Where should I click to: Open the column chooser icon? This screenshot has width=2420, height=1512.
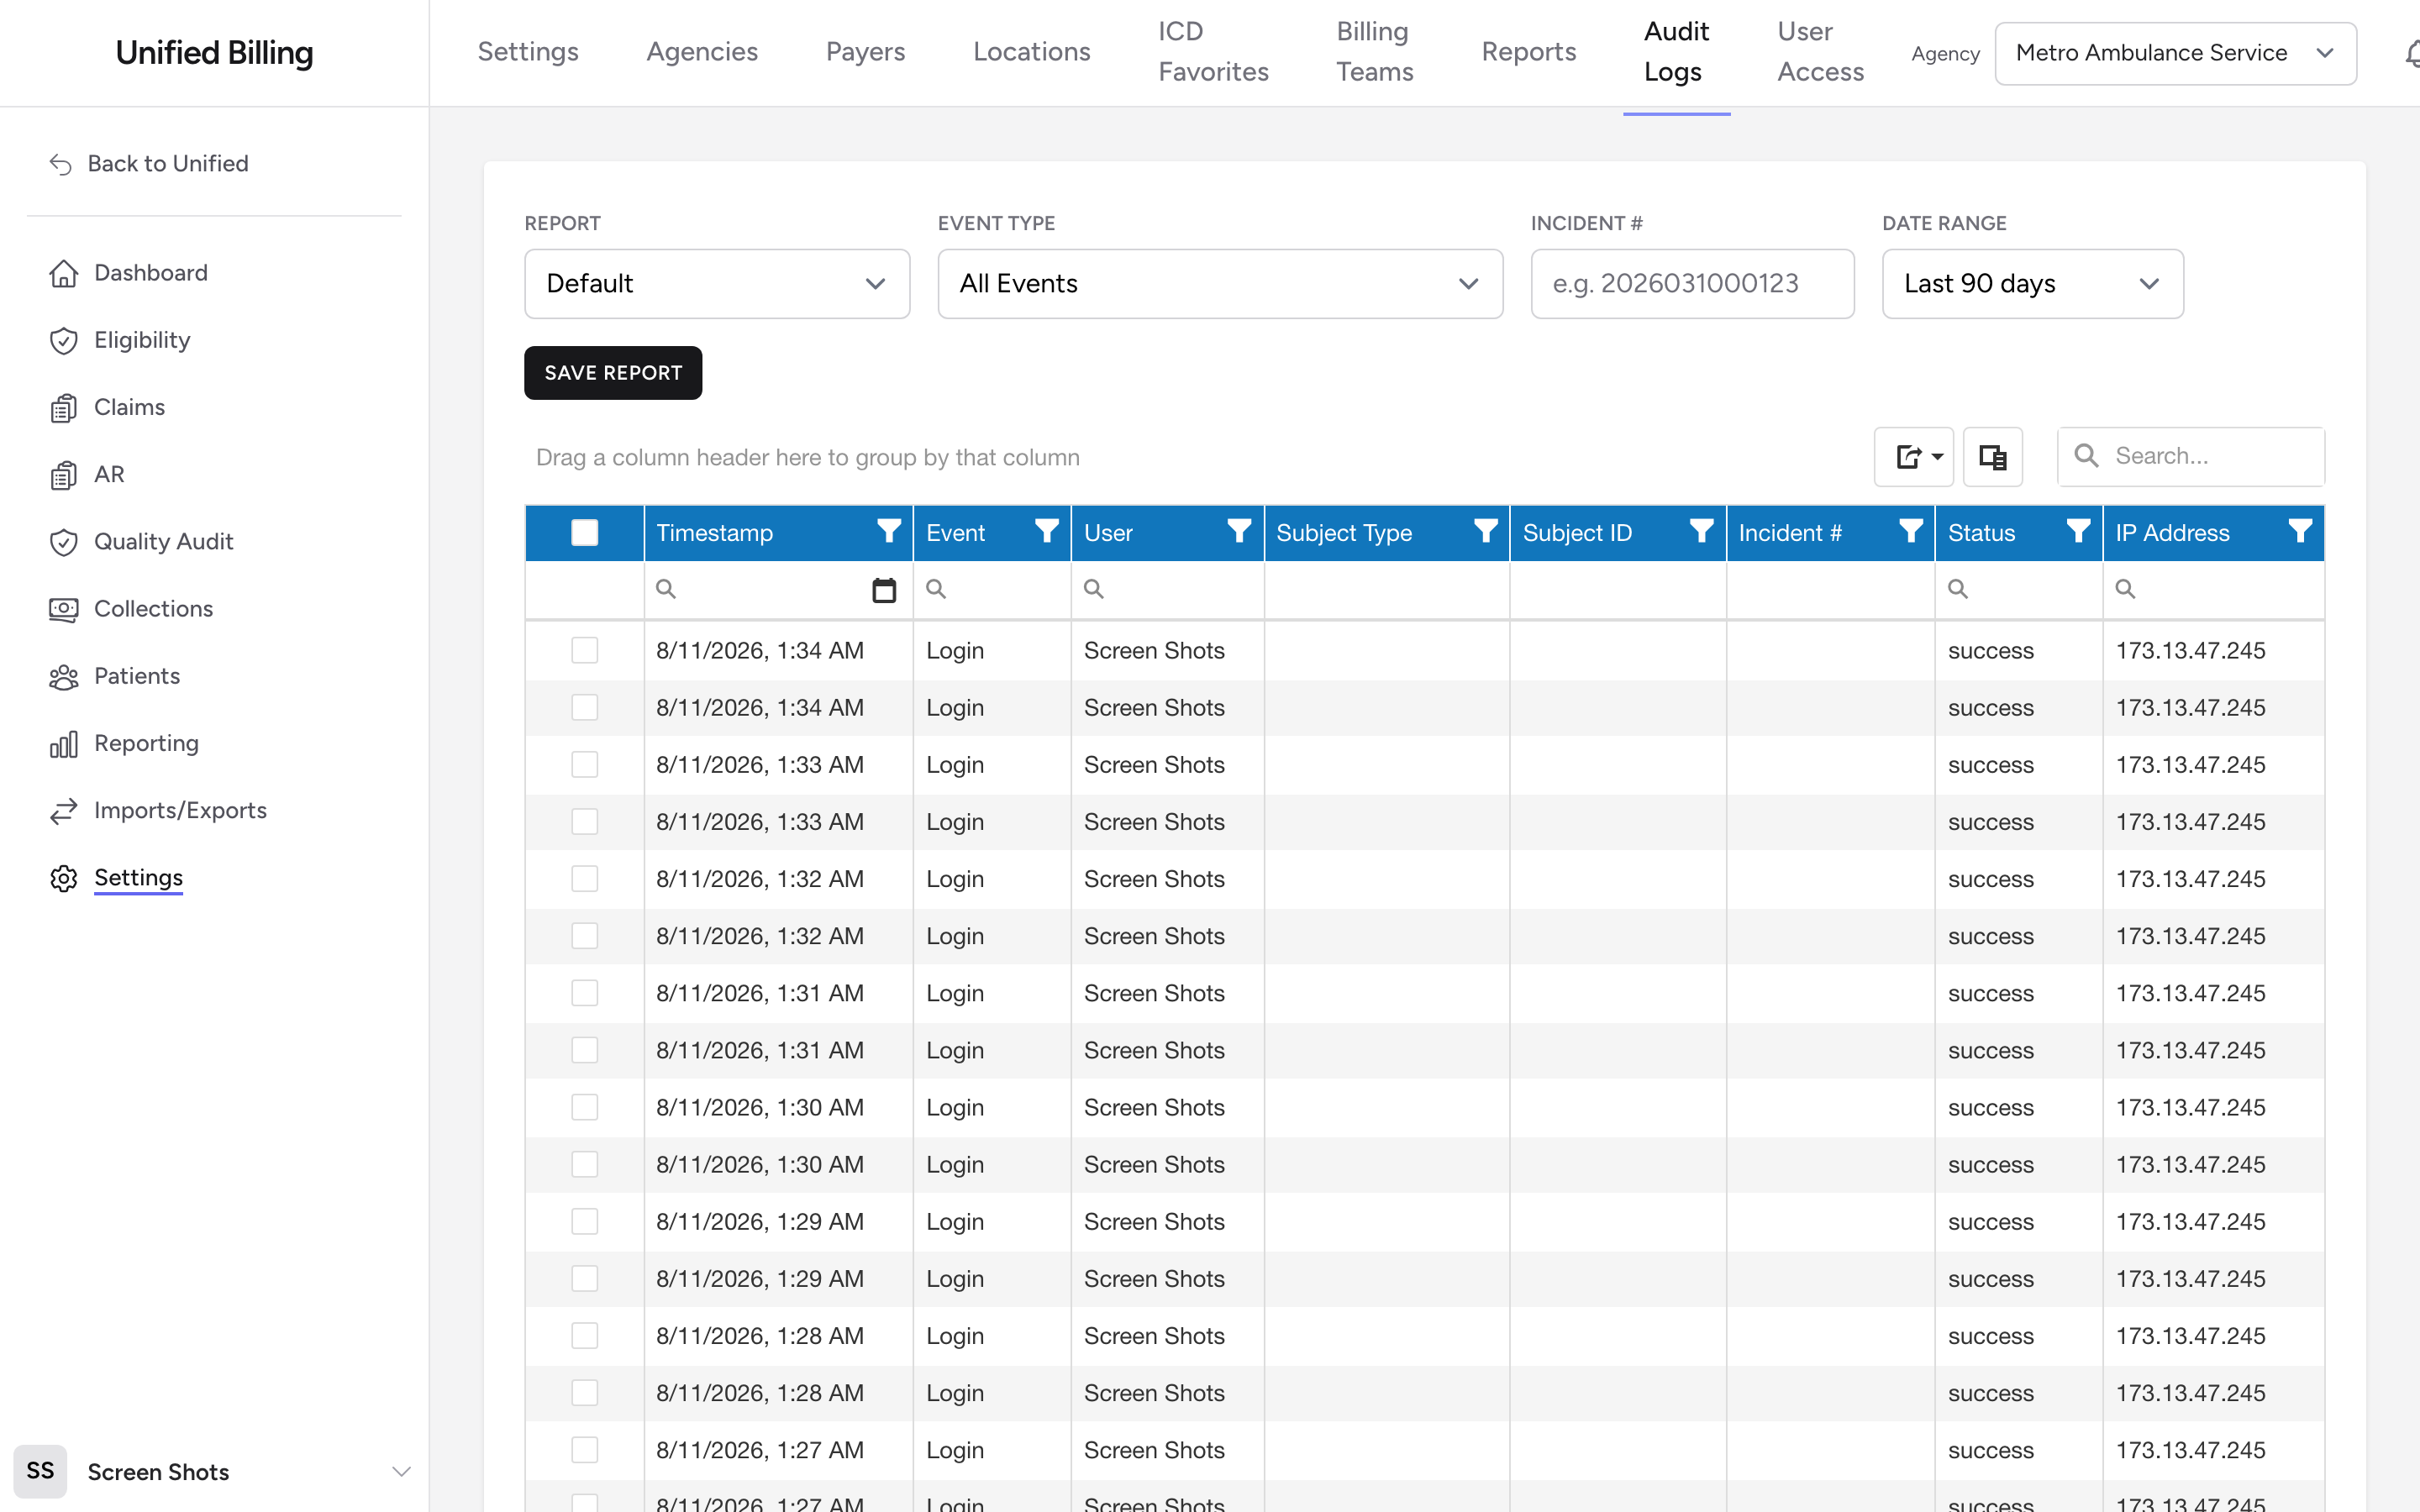(1992, 457)
